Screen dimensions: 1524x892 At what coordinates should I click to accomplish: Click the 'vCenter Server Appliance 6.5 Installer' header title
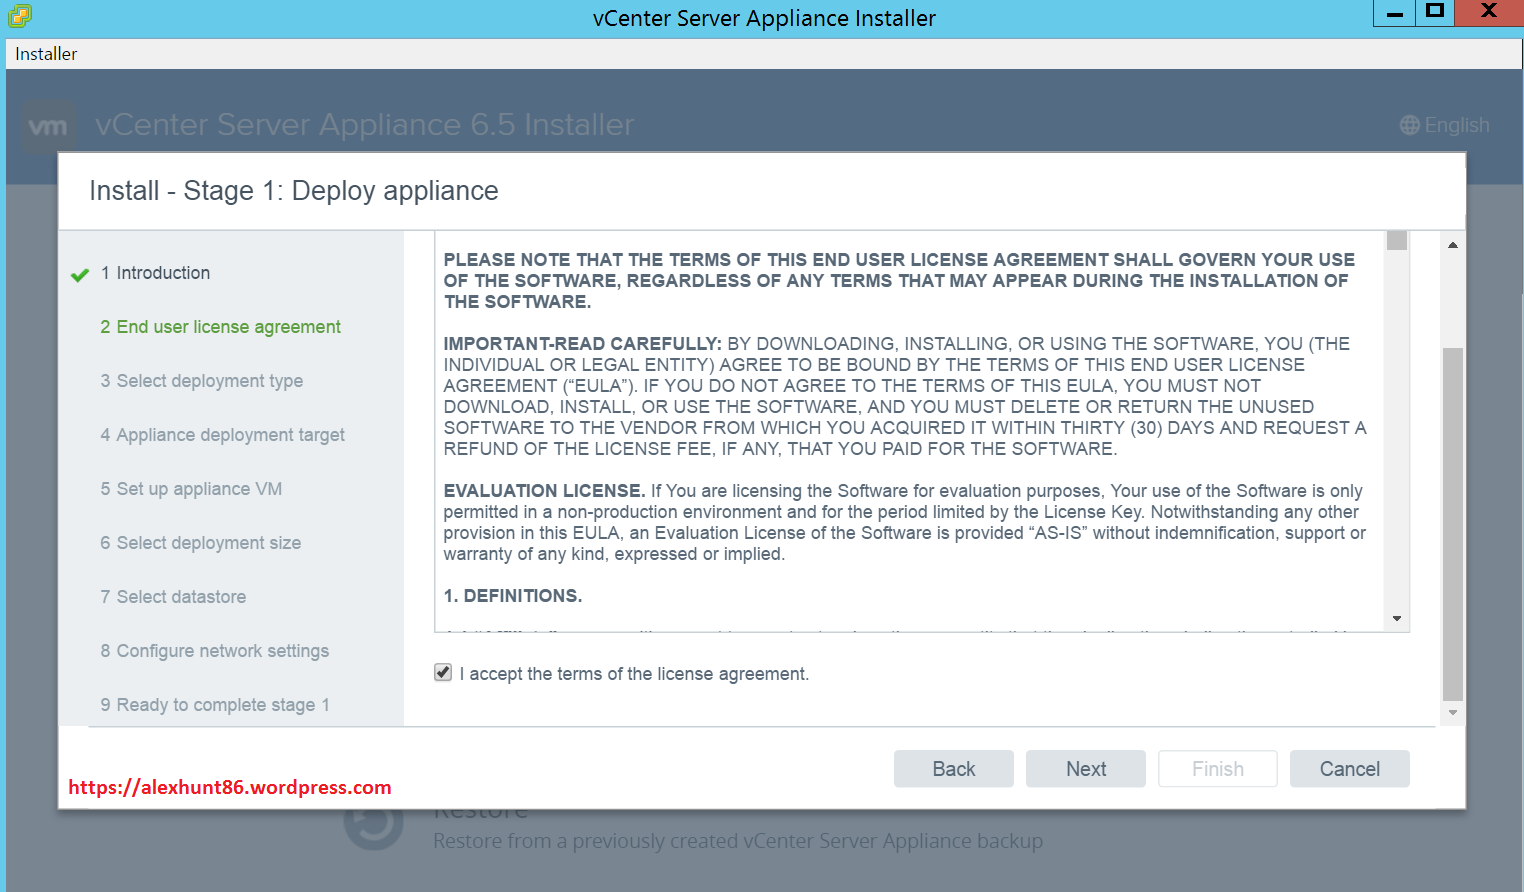pyautogui.click(x=365, y=125)
